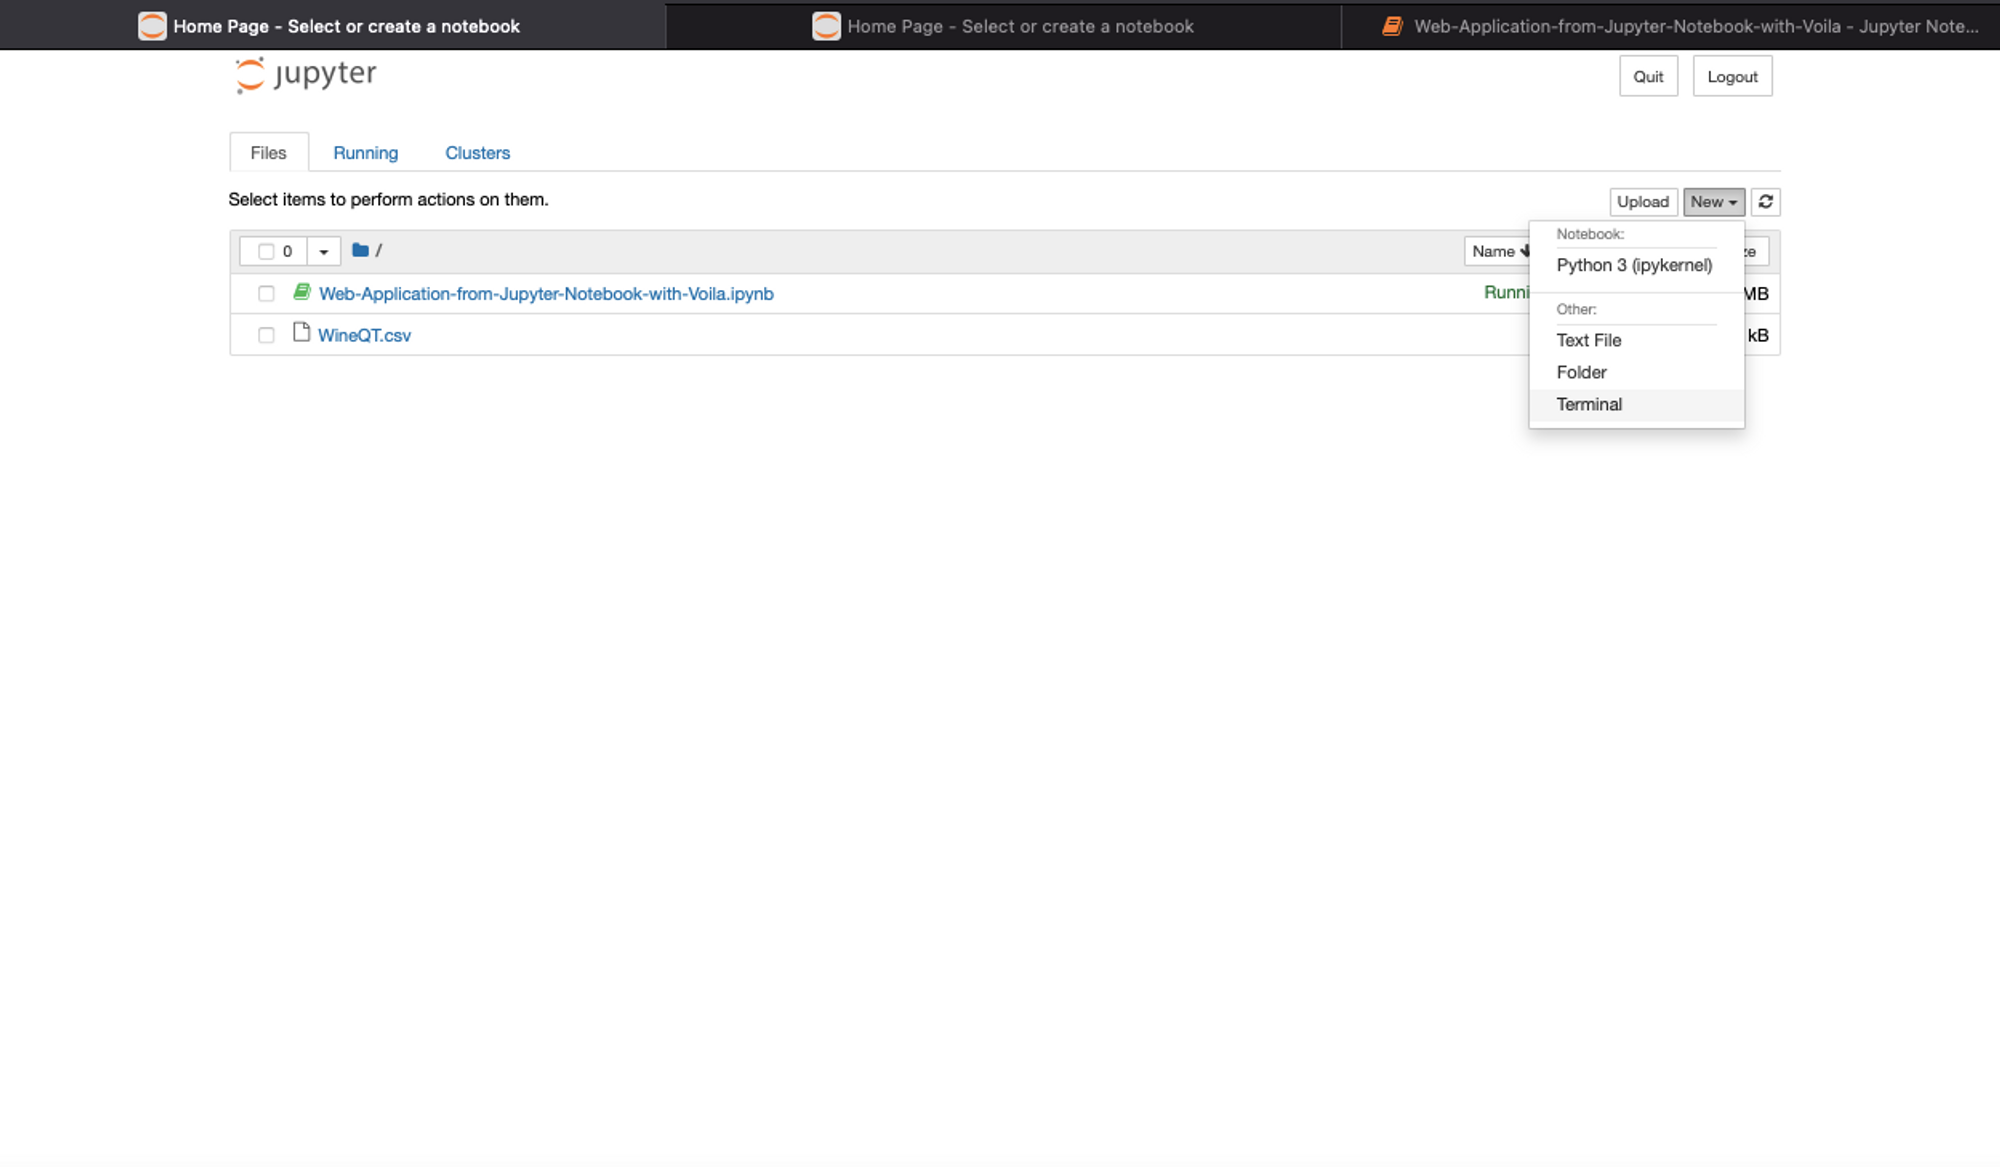Sort files by Name

1498,251
